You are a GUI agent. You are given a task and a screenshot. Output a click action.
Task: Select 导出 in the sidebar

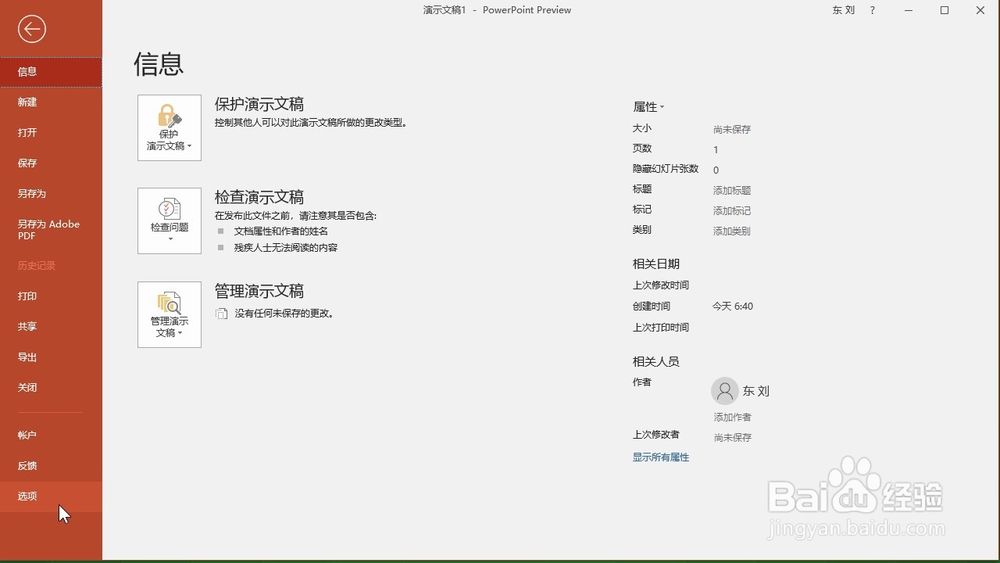pyautogui.click(x=51, y=357)
